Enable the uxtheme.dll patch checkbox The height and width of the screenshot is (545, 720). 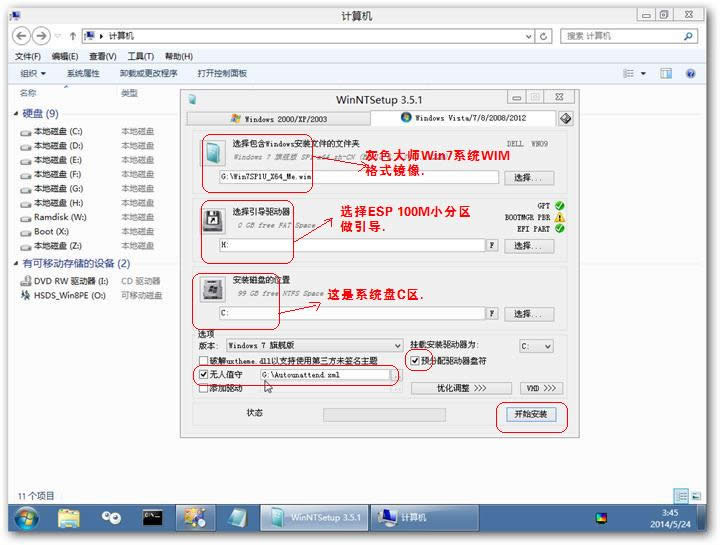tap(203, 360)
